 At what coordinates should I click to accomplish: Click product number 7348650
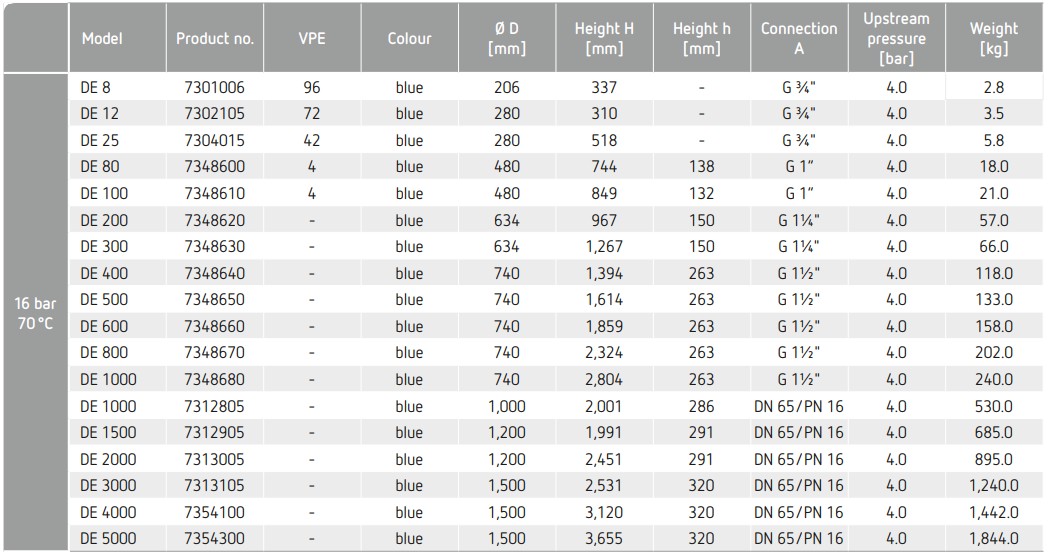tap(215, 300)
